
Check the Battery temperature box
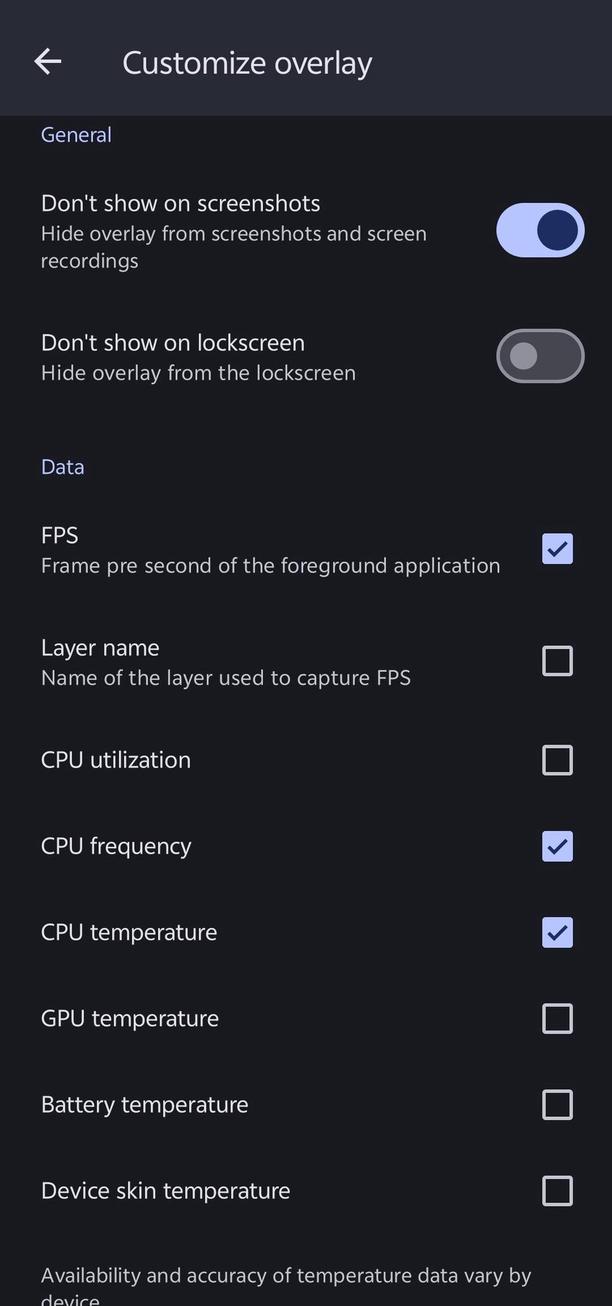coord(557,1104)
